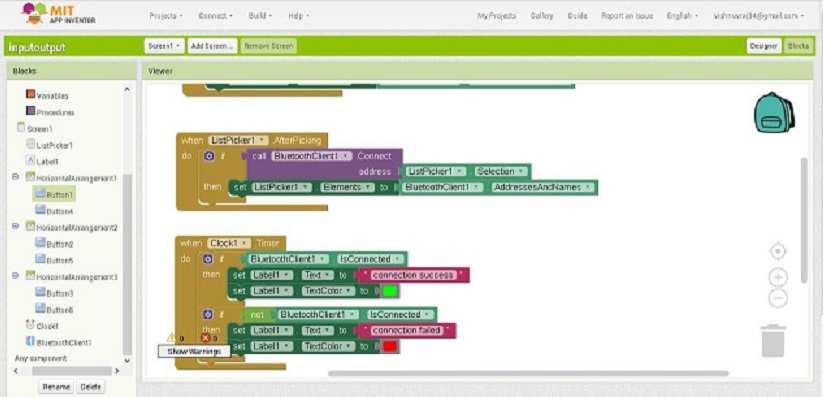Collapse the HorizontalArrangement3 tree node

click(16, 276)
